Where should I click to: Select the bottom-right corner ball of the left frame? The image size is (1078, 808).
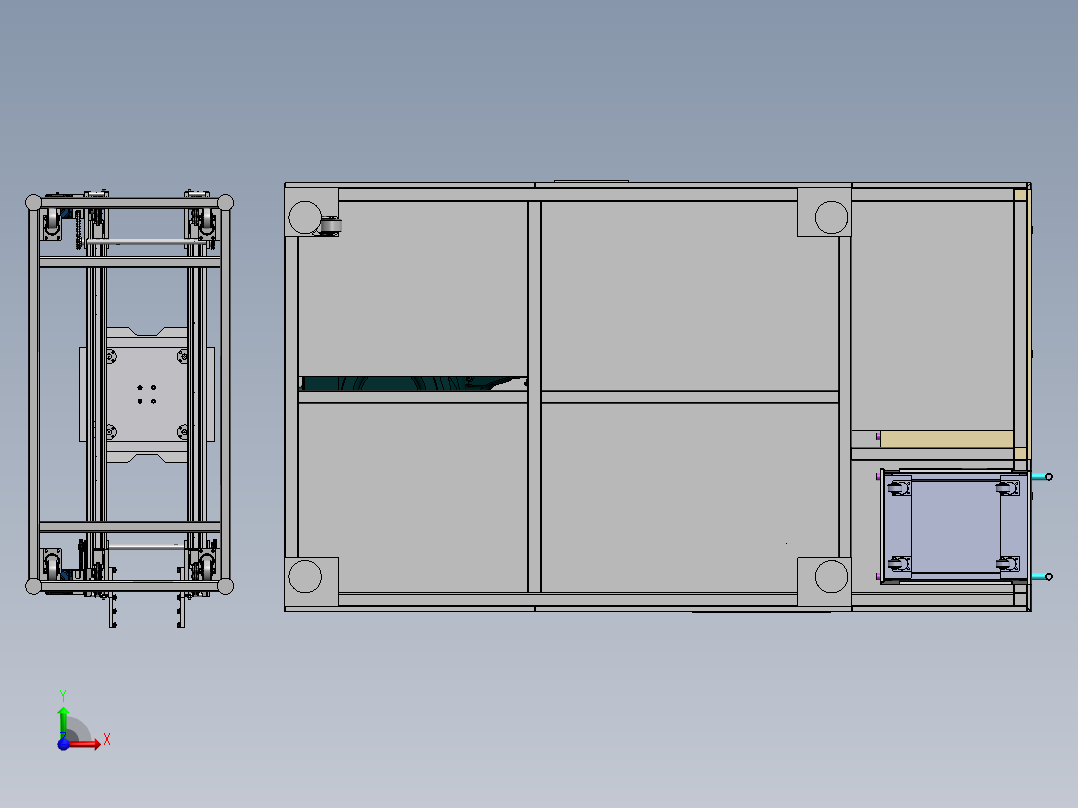pyautogui.click(x=226, y=587)
